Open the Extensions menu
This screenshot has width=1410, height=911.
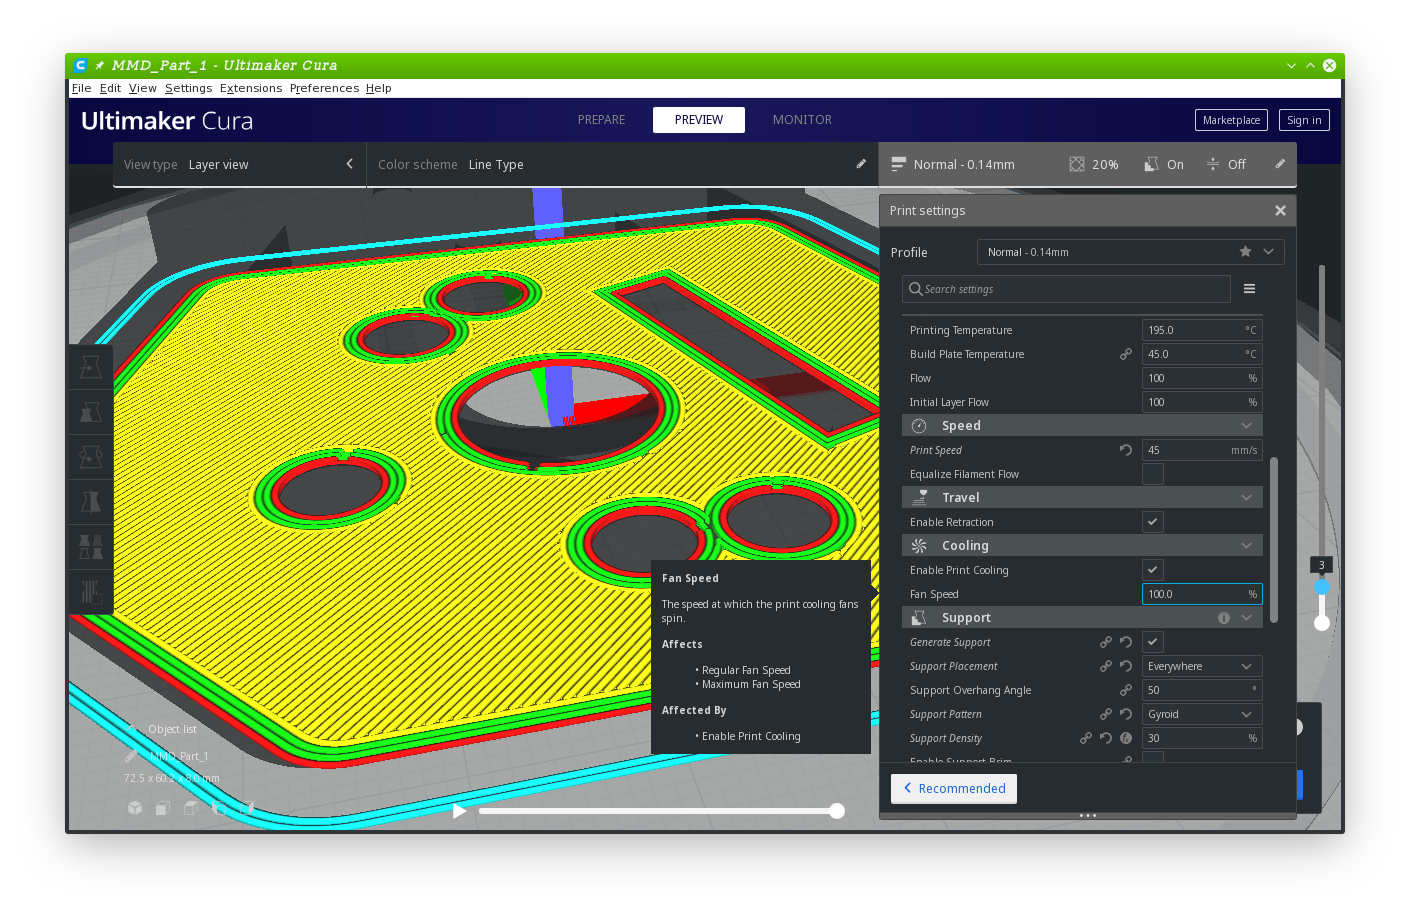pyautogui.click(x=251, y=88)
